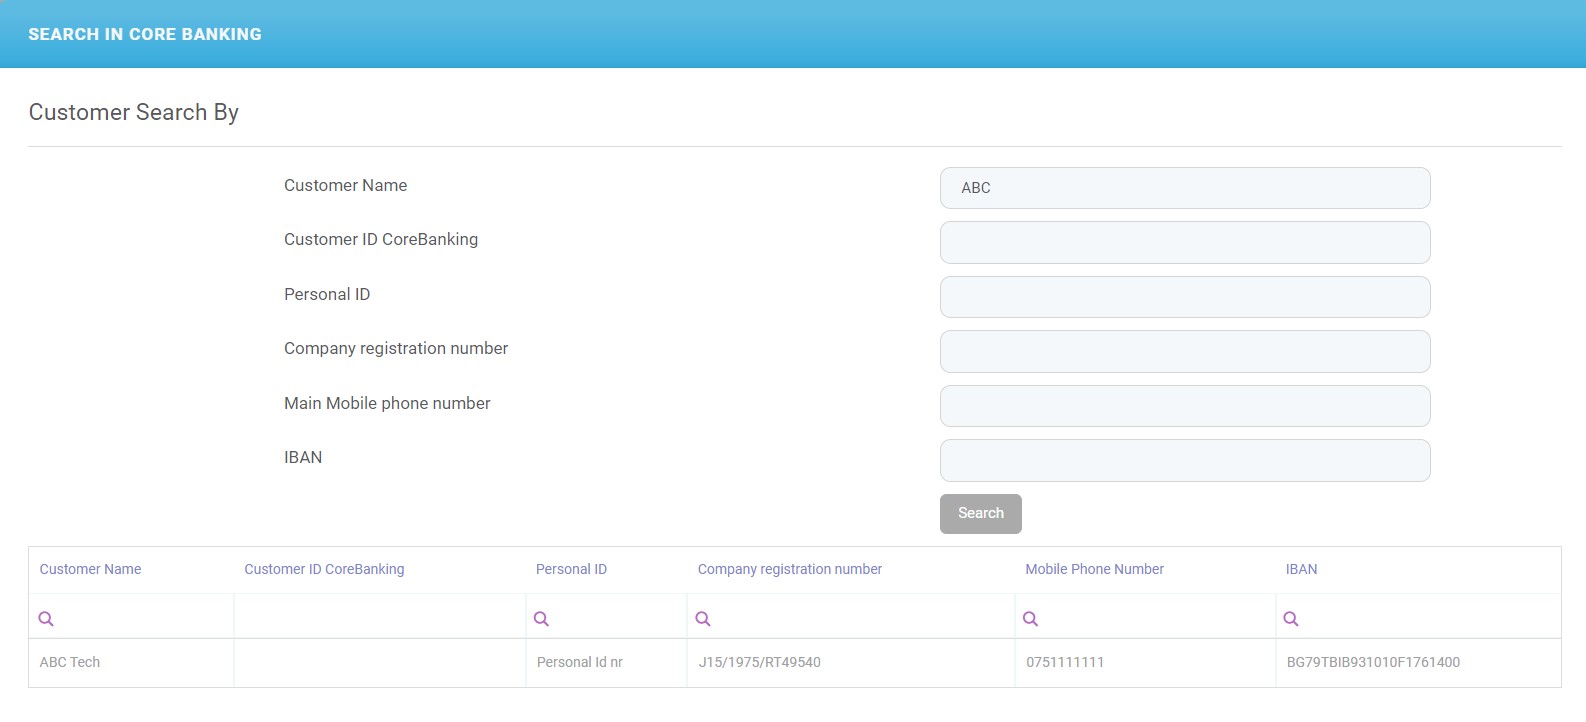Click the Customer ID CoreBanking input field
This screenshot has height=722, width=1586.
point(1184,242)
